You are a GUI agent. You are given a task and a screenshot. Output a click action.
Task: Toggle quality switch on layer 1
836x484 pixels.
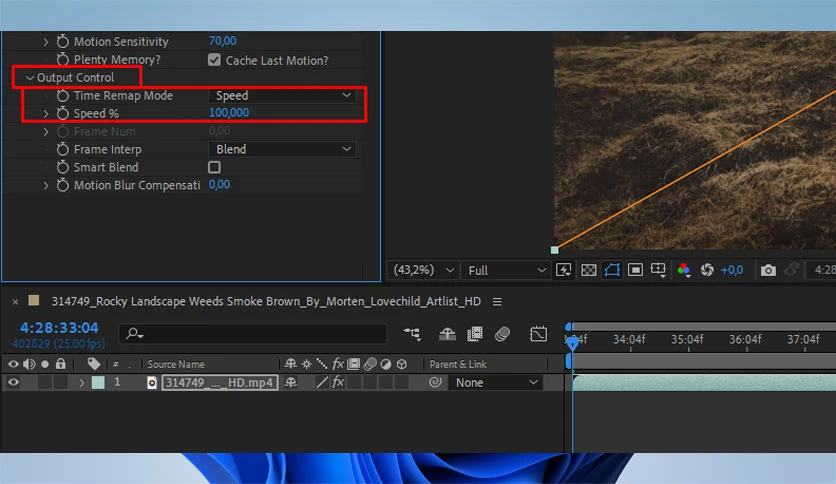tap(321, 382)
